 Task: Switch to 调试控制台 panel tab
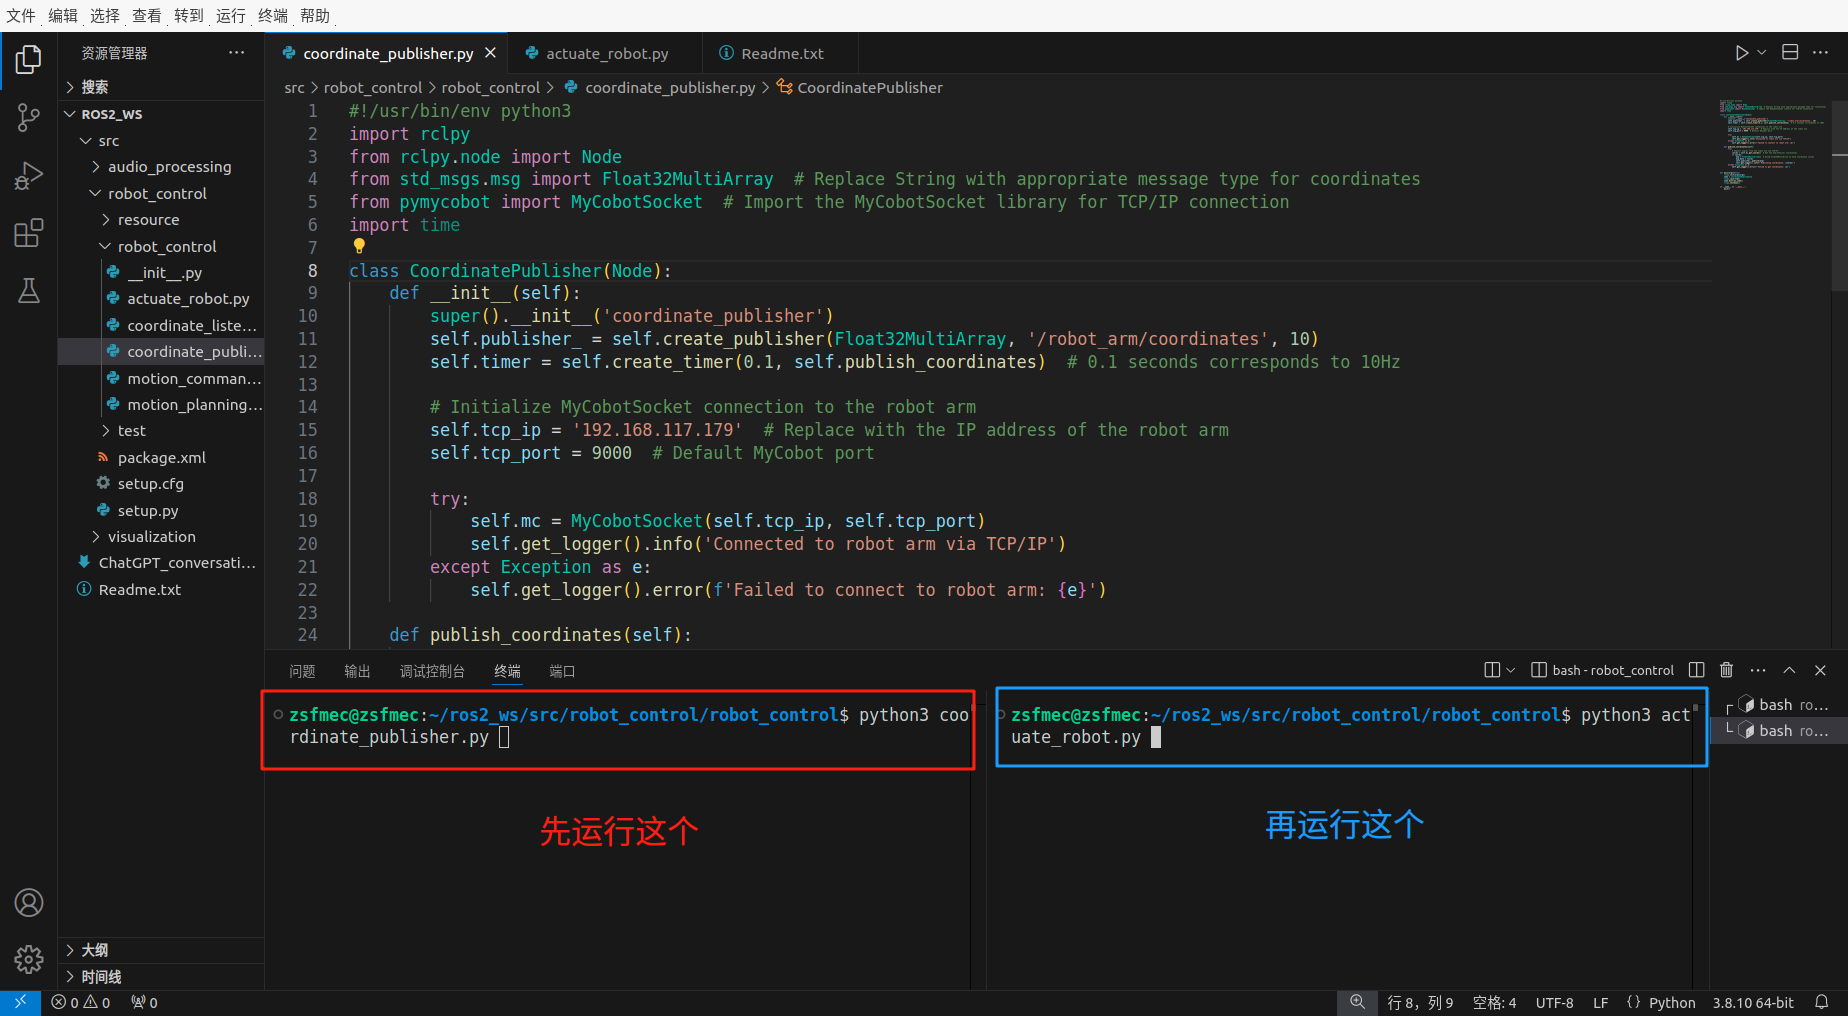pos(432,671)
